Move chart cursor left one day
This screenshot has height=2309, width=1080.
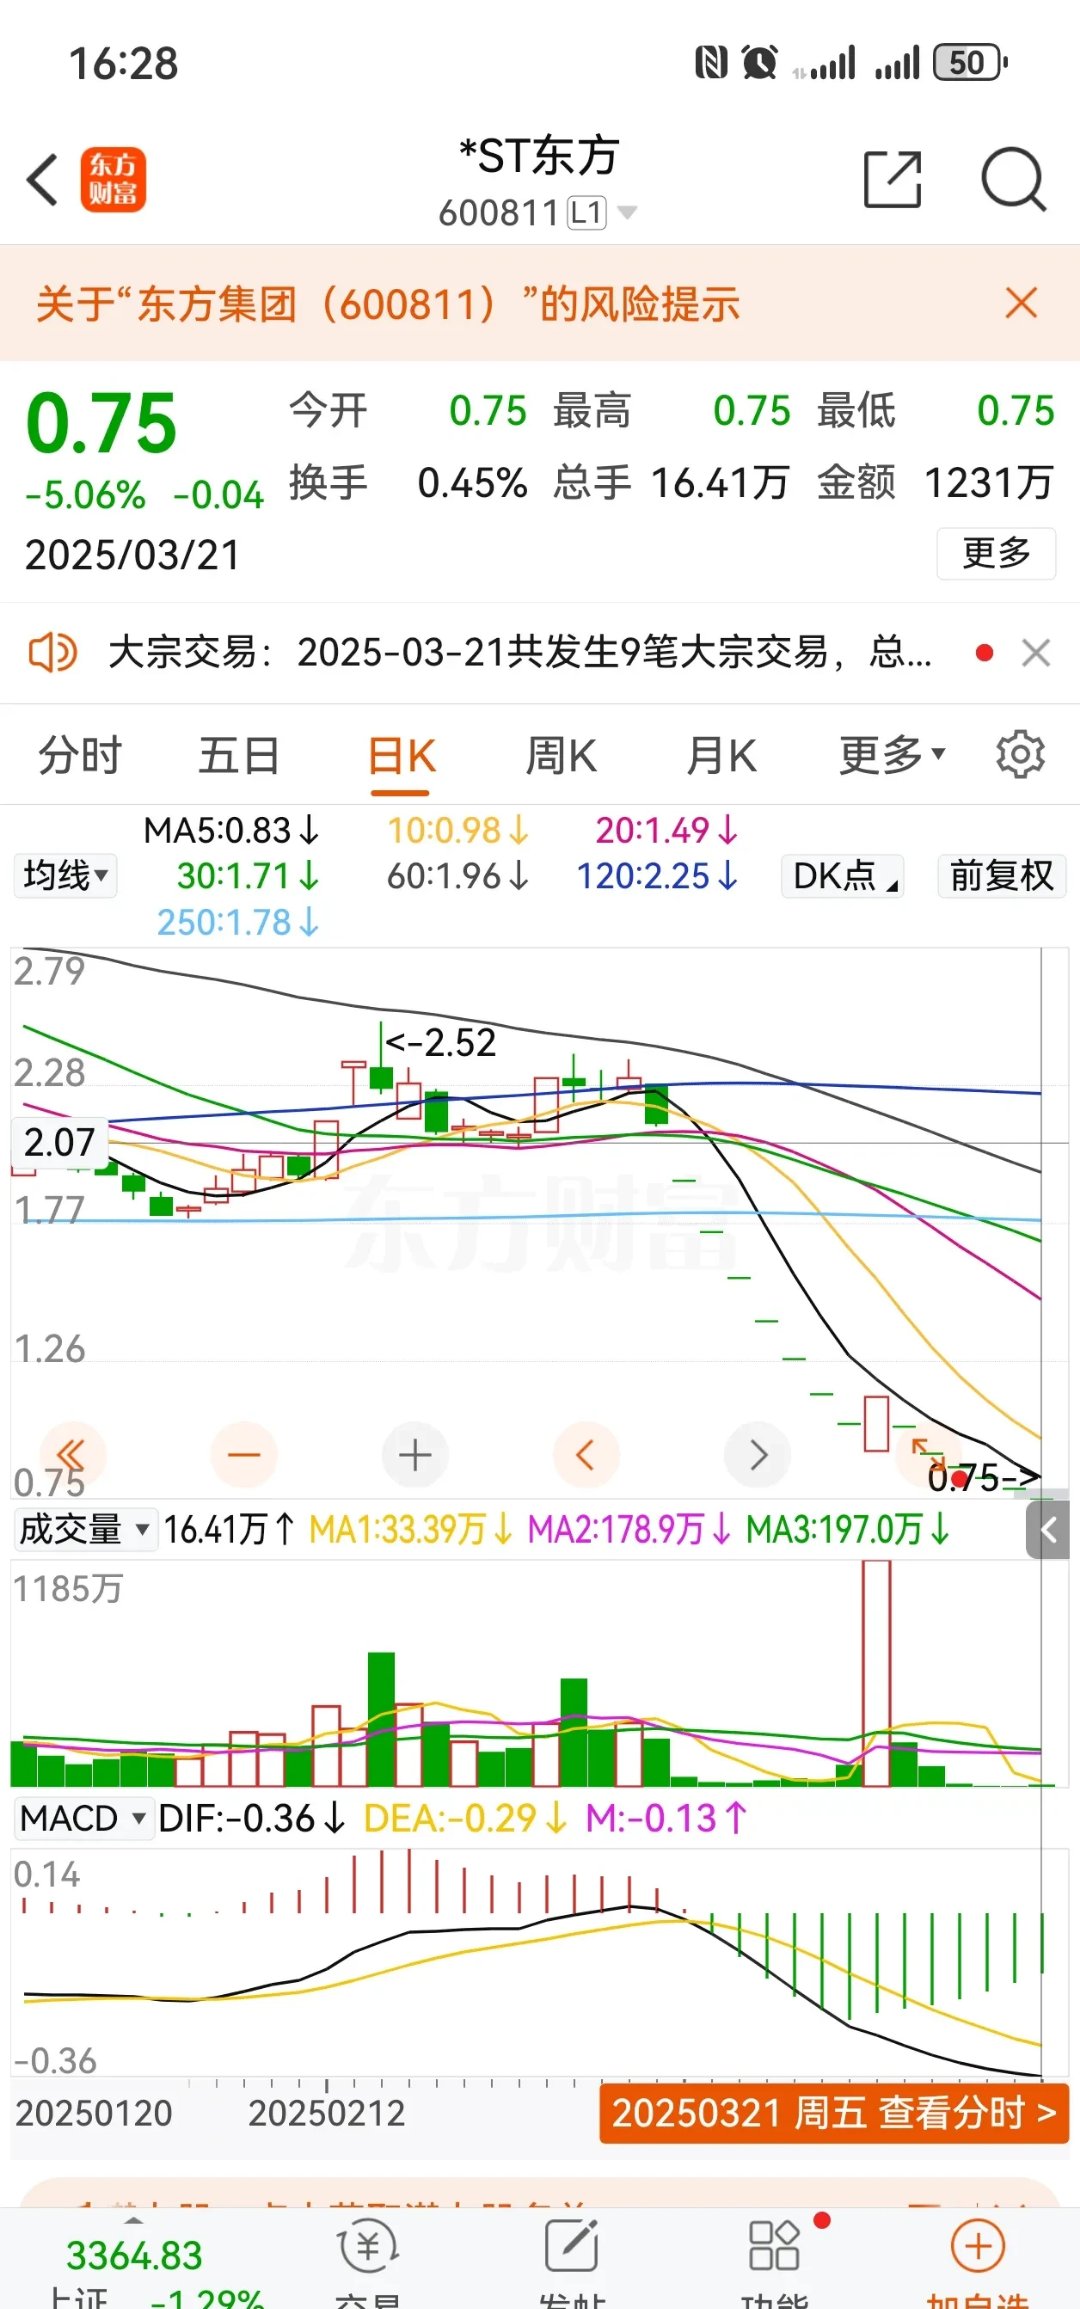coord(586,1455)
